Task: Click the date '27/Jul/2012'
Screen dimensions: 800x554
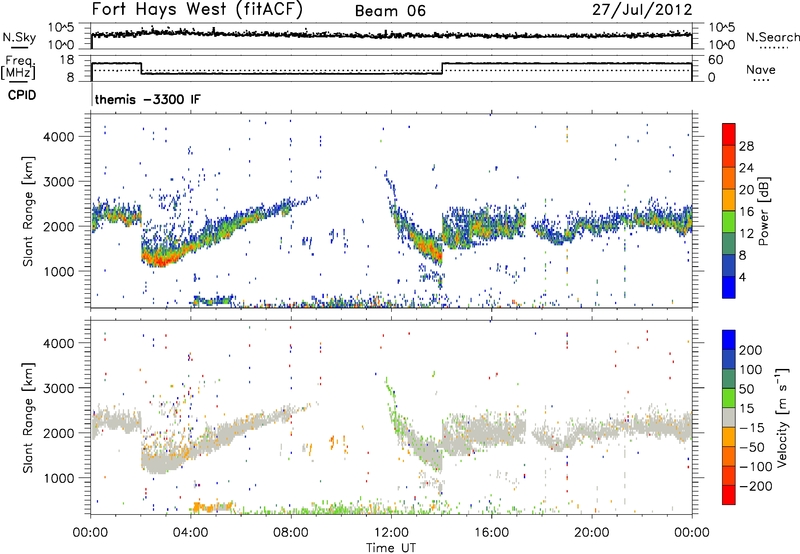Action: tap(642, 10)
